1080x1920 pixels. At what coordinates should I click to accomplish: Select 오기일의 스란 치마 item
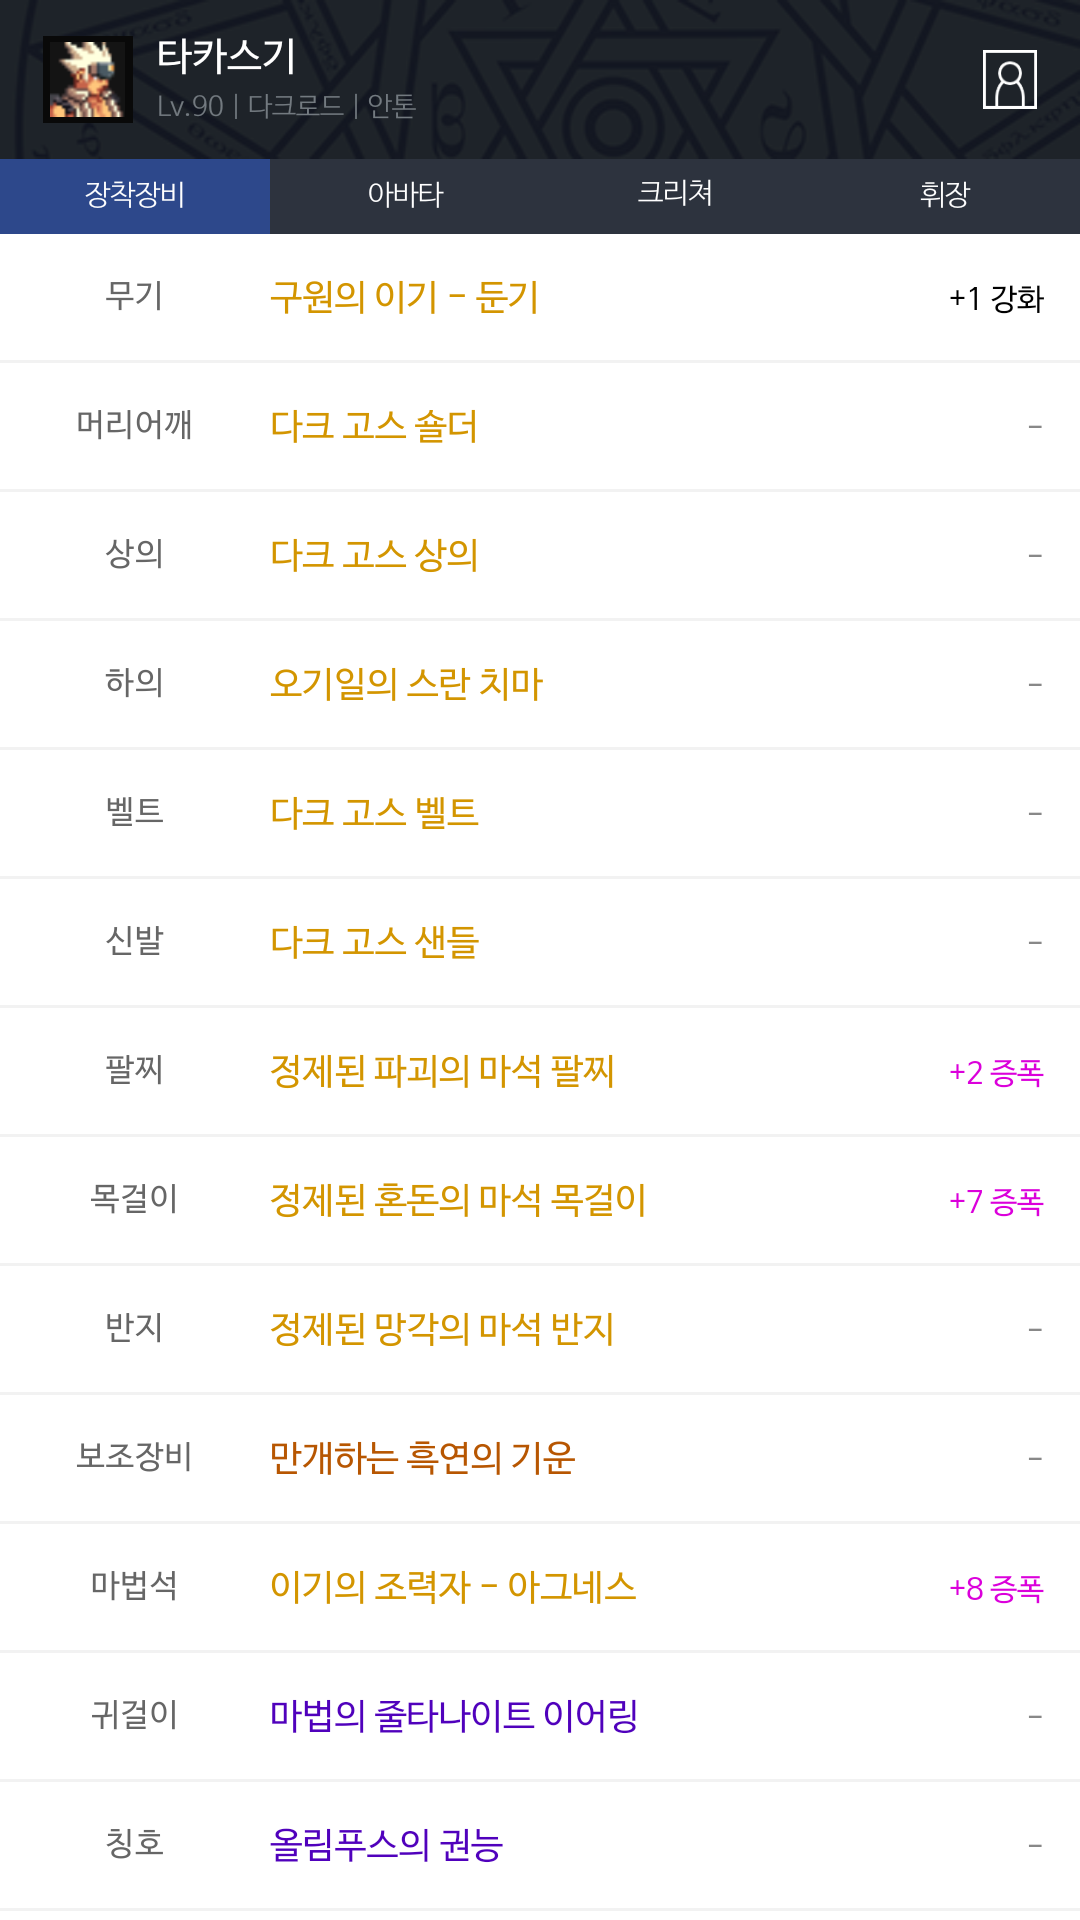406,684
